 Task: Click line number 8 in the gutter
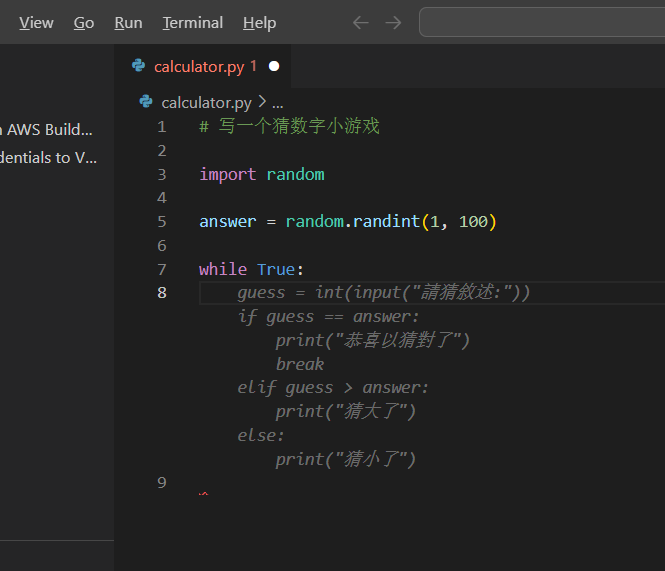pyautogui.click(x=162, y=292)
